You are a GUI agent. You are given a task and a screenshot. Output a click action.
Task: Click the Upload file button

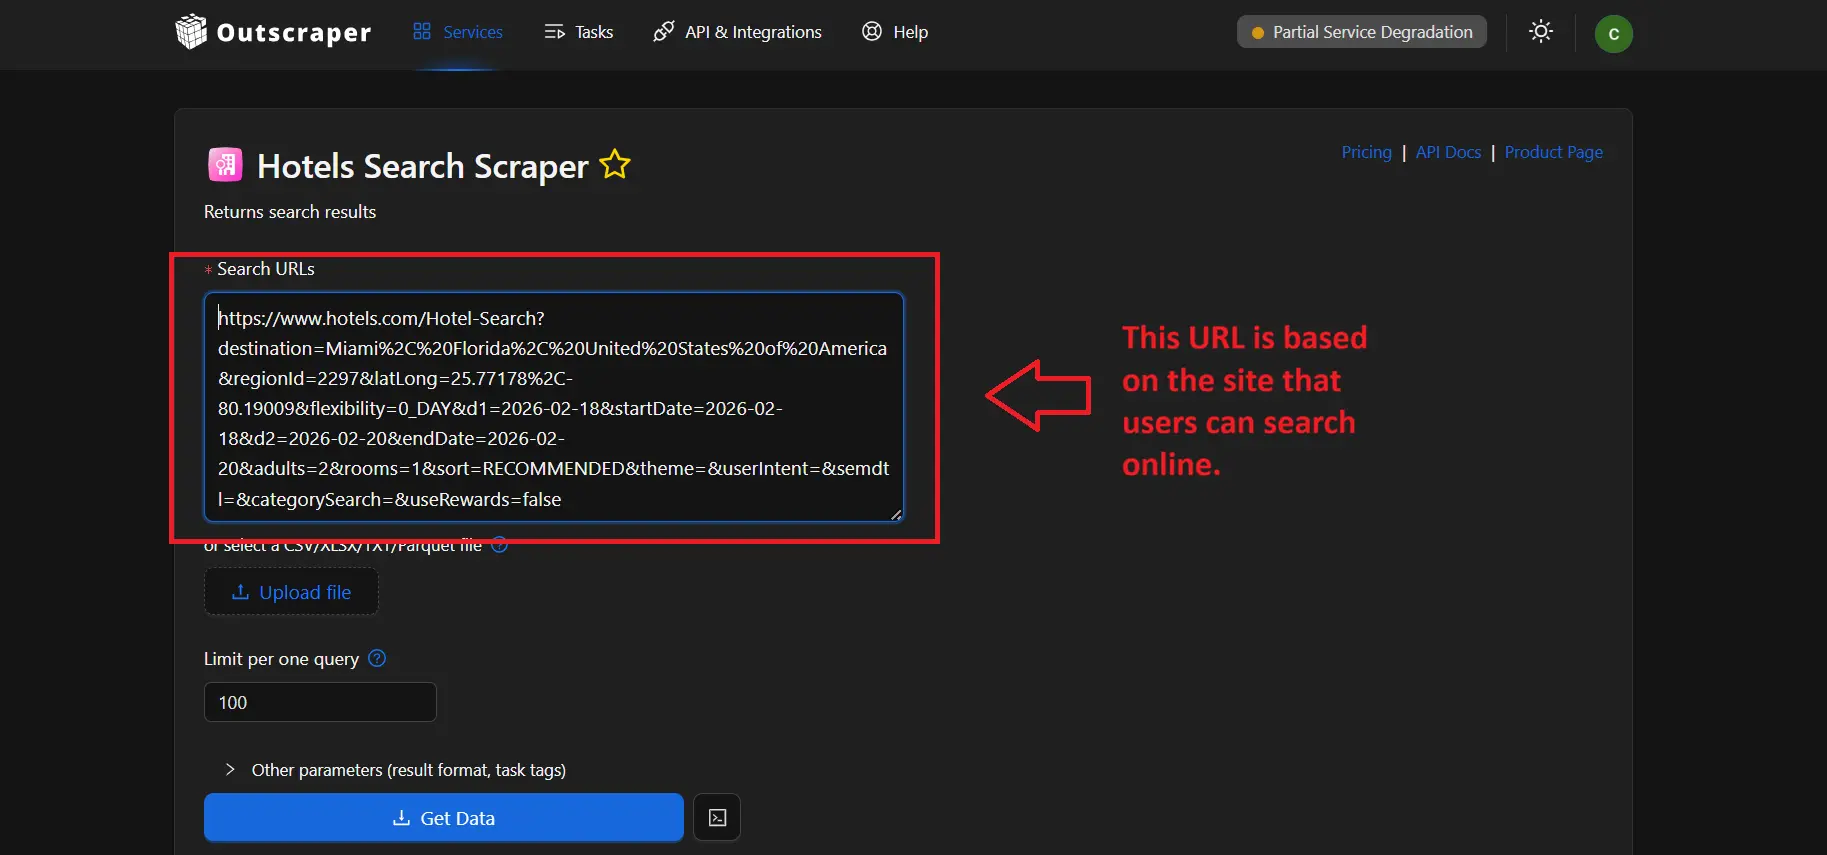291,592
